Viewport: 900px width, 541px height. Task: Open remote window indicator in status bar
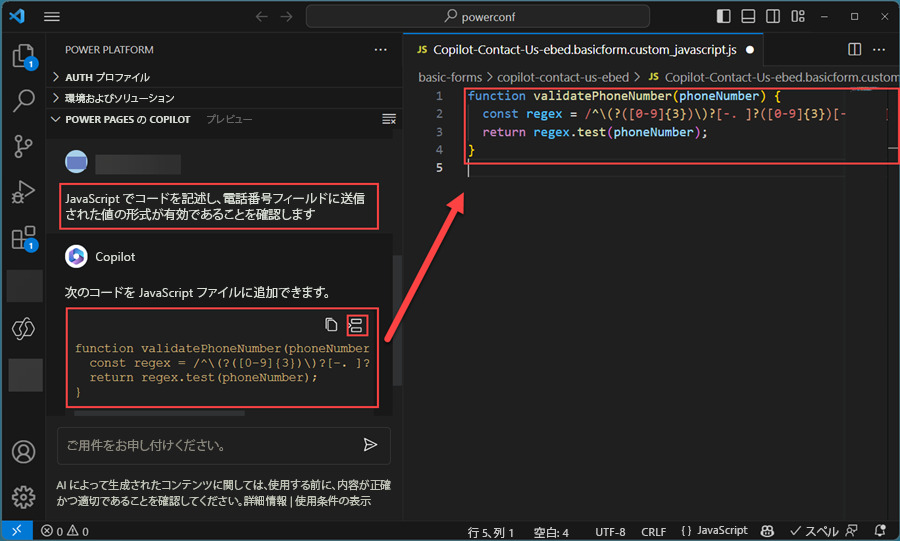(x=17, y=531)
